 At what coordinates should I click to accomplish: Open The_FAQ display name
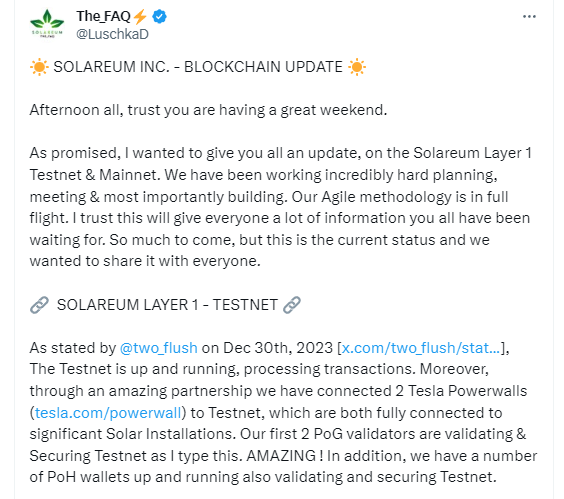tap(103, 16)
